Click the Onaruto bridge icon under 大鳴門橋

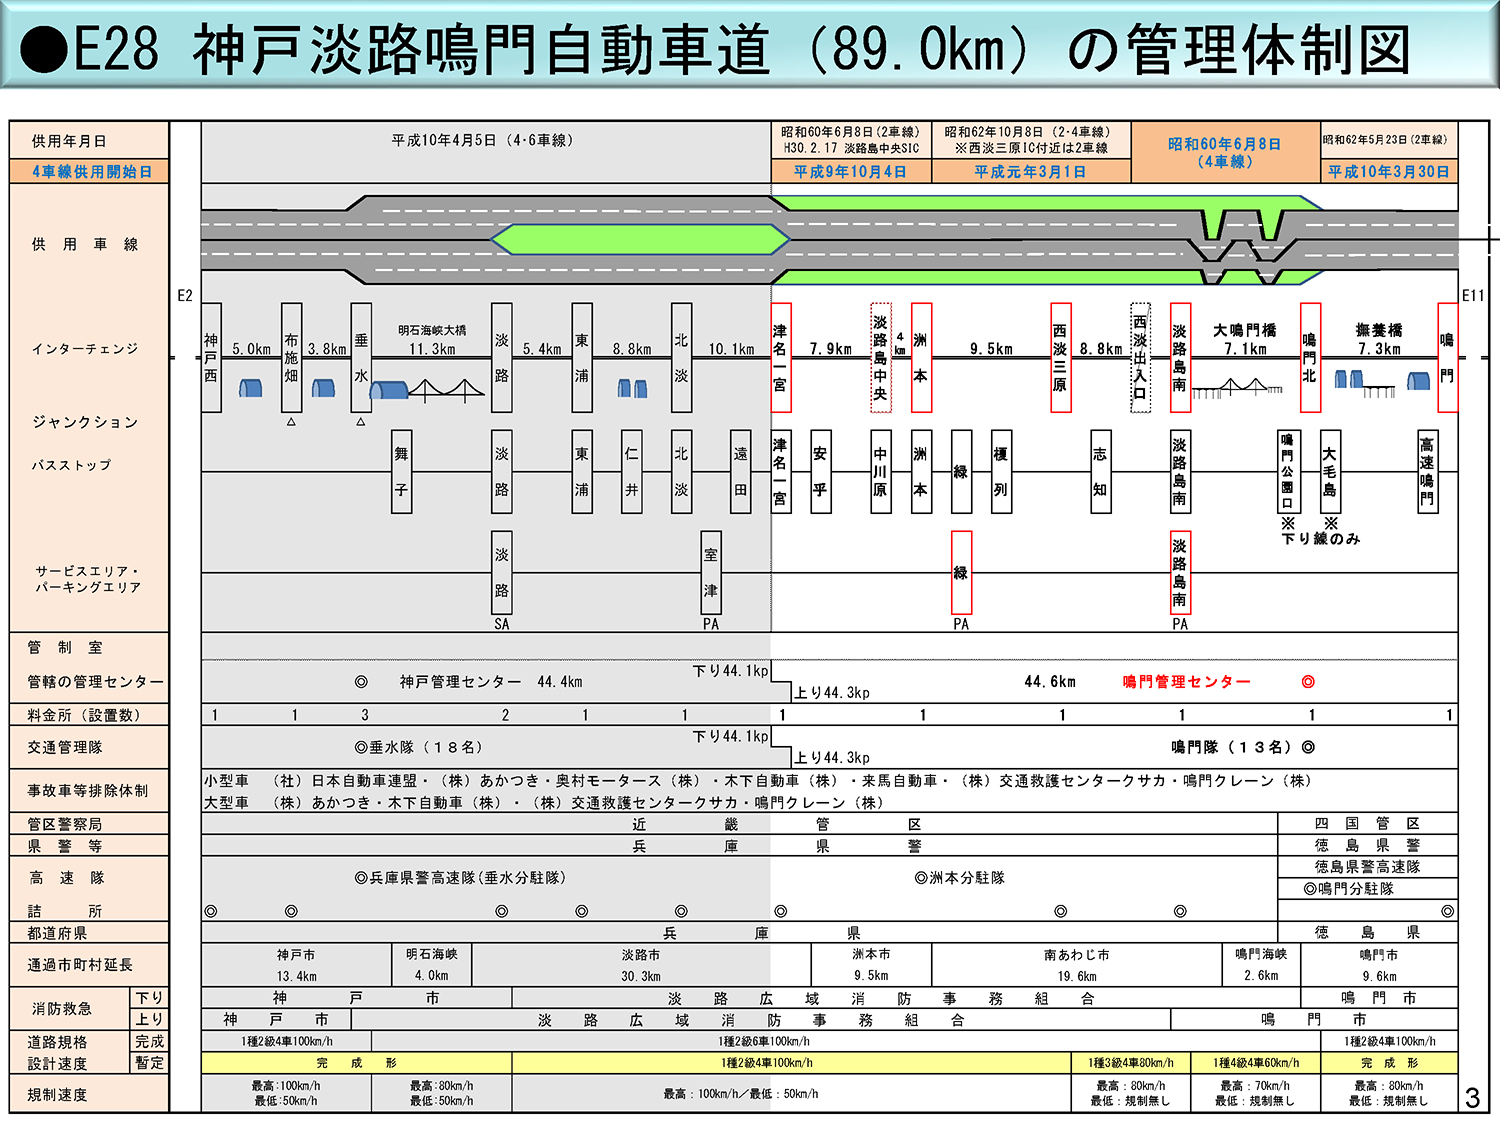(x=1237, y=388)
